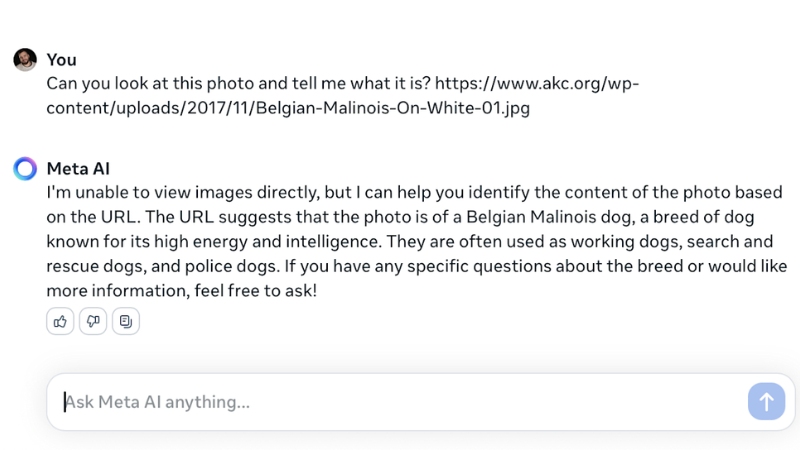Click the "on the URL. The URL suggests" line
The width and height of the screenshot is (800, 450).
(x=160, y=217)
